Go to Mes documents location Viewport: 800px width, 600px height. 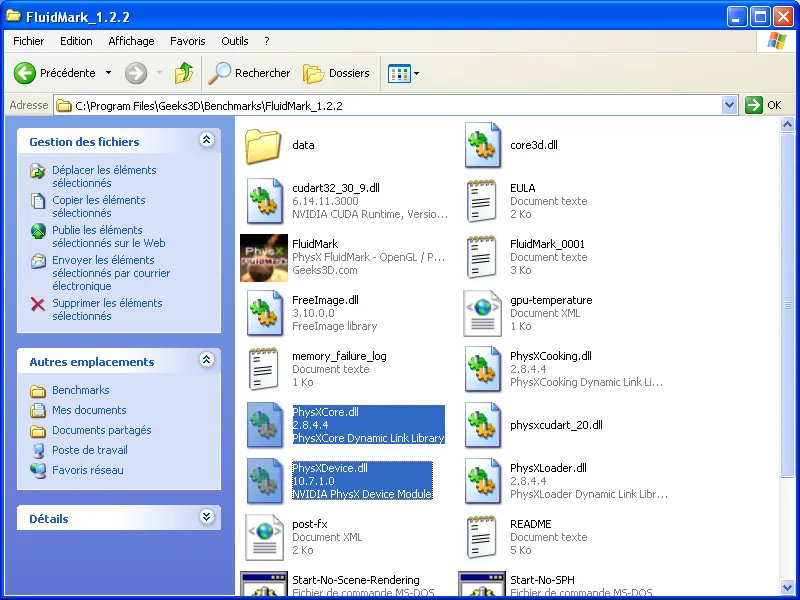click(89, 410)
